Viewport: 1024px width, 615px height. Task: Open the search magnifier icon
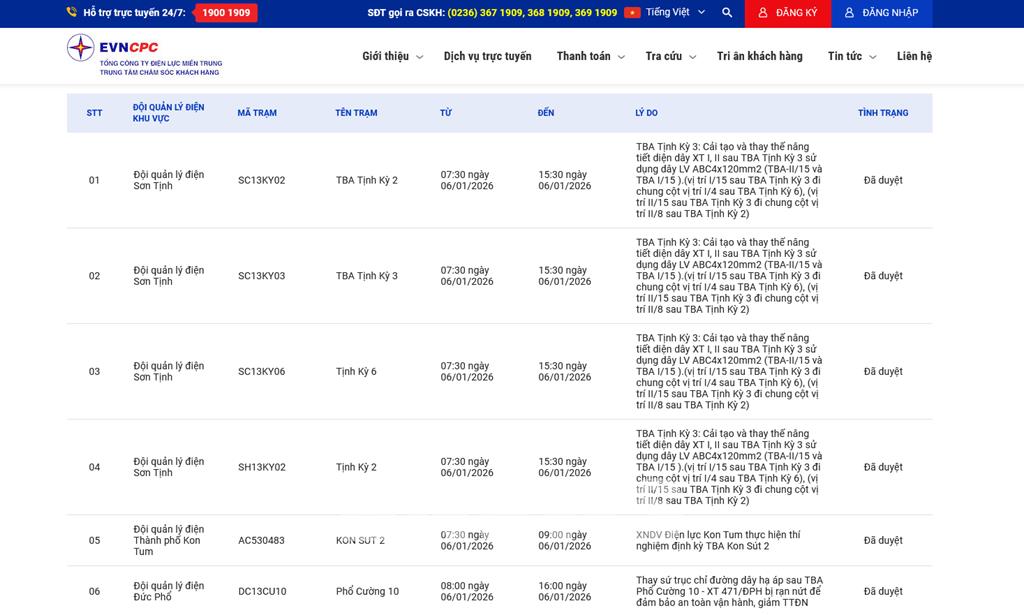click(727, 13)
